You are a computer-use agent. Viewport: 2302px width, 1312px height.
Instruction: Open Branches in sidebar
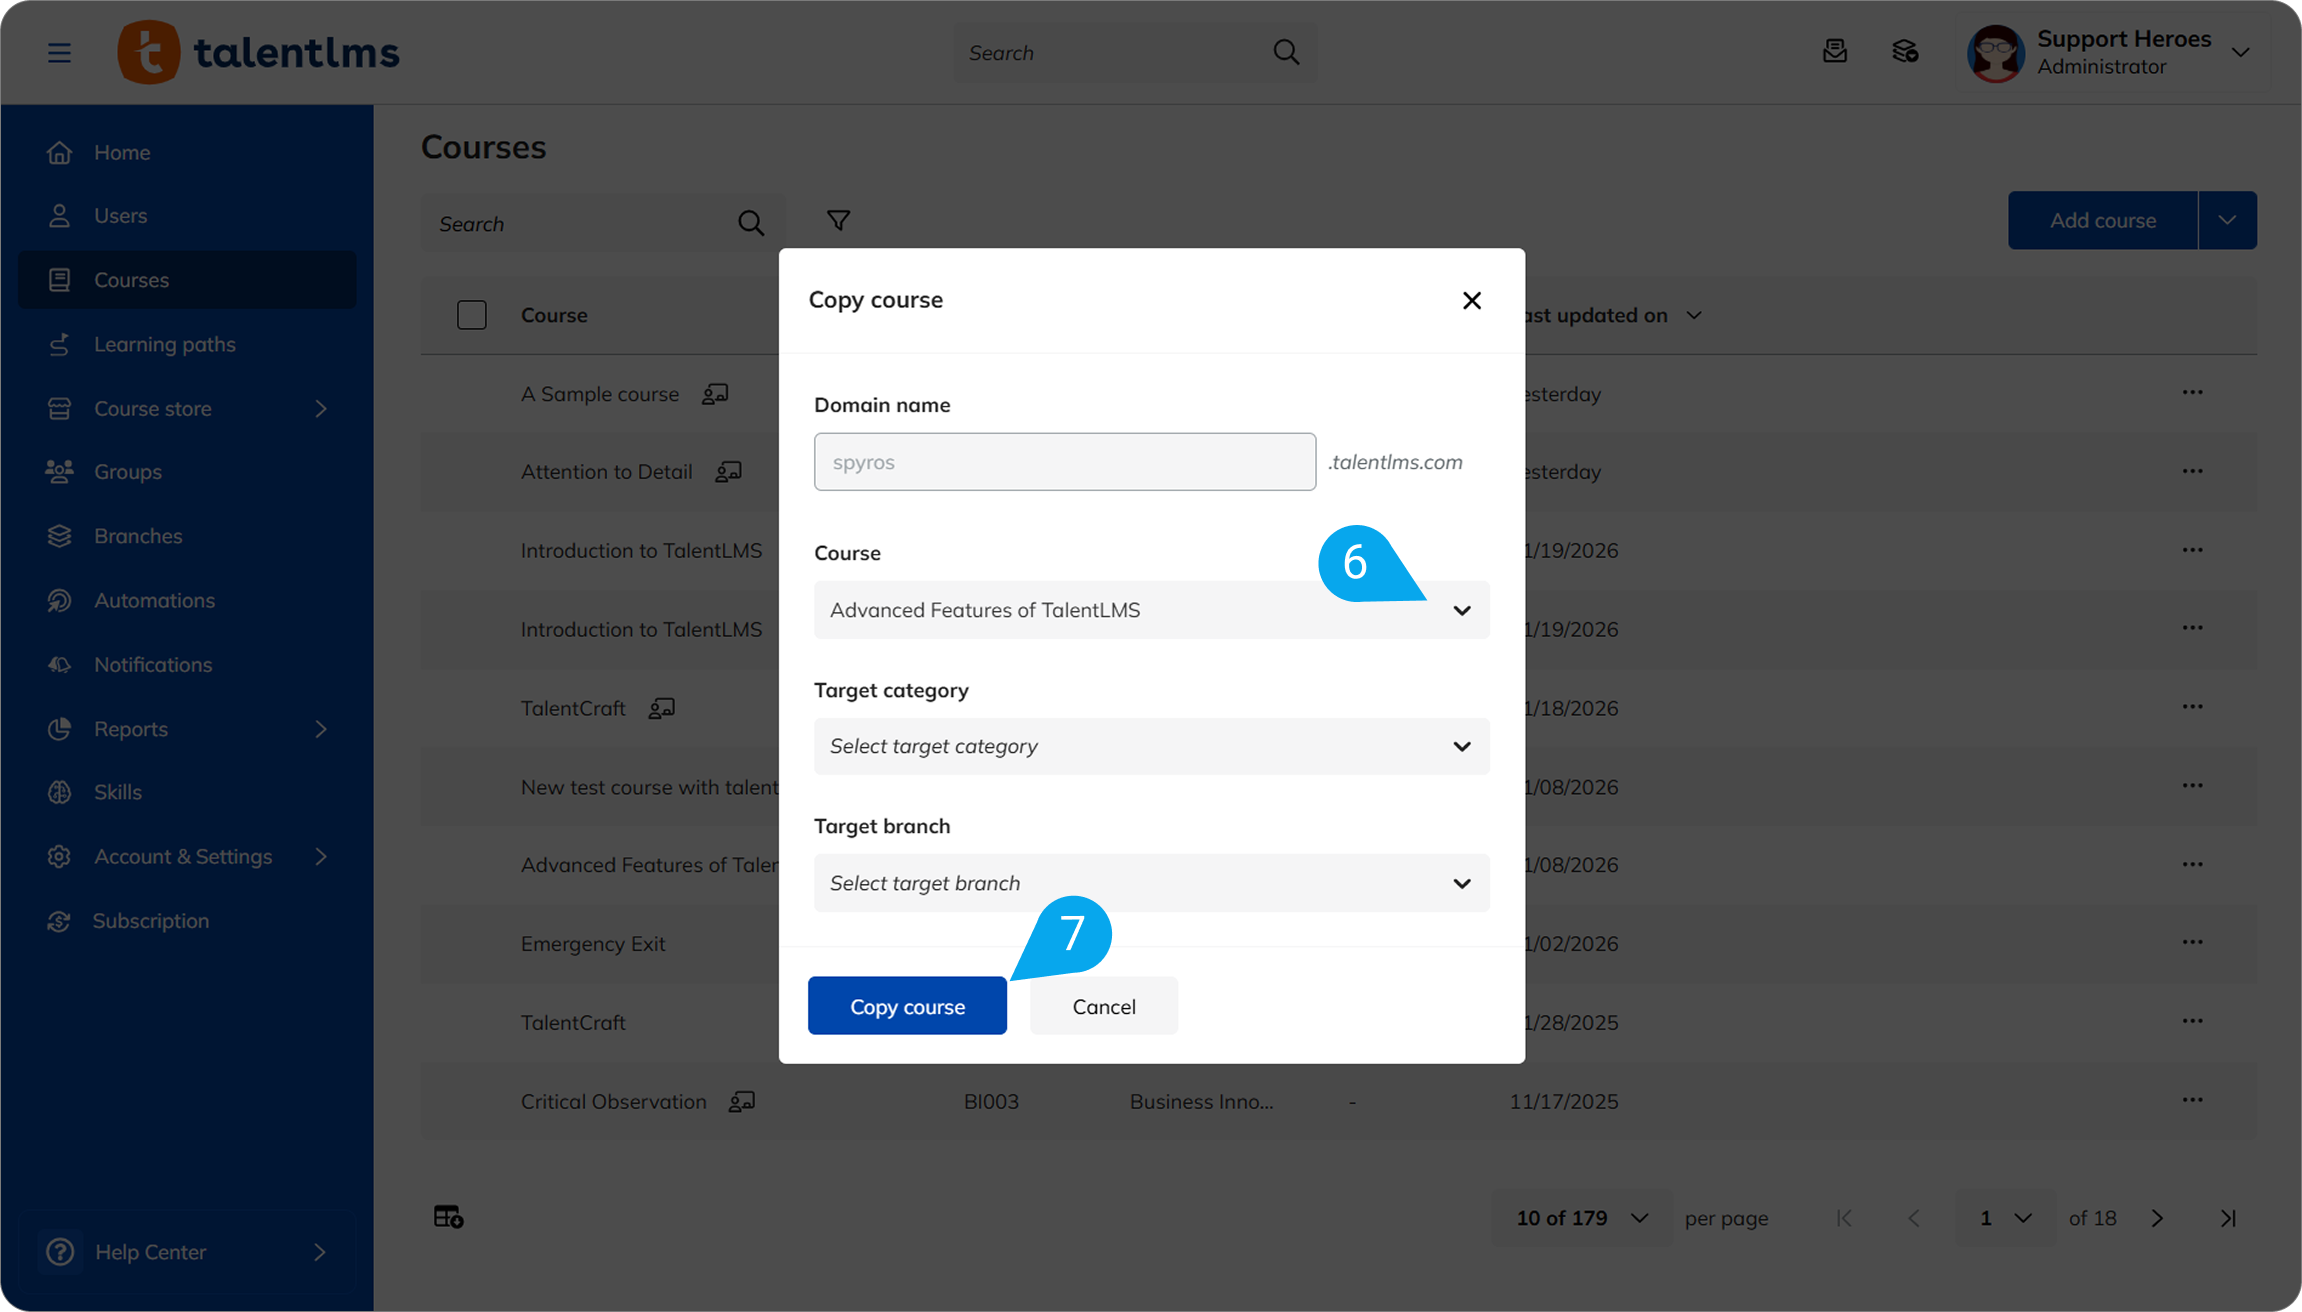pyautogui.click(x=138, y=536)
